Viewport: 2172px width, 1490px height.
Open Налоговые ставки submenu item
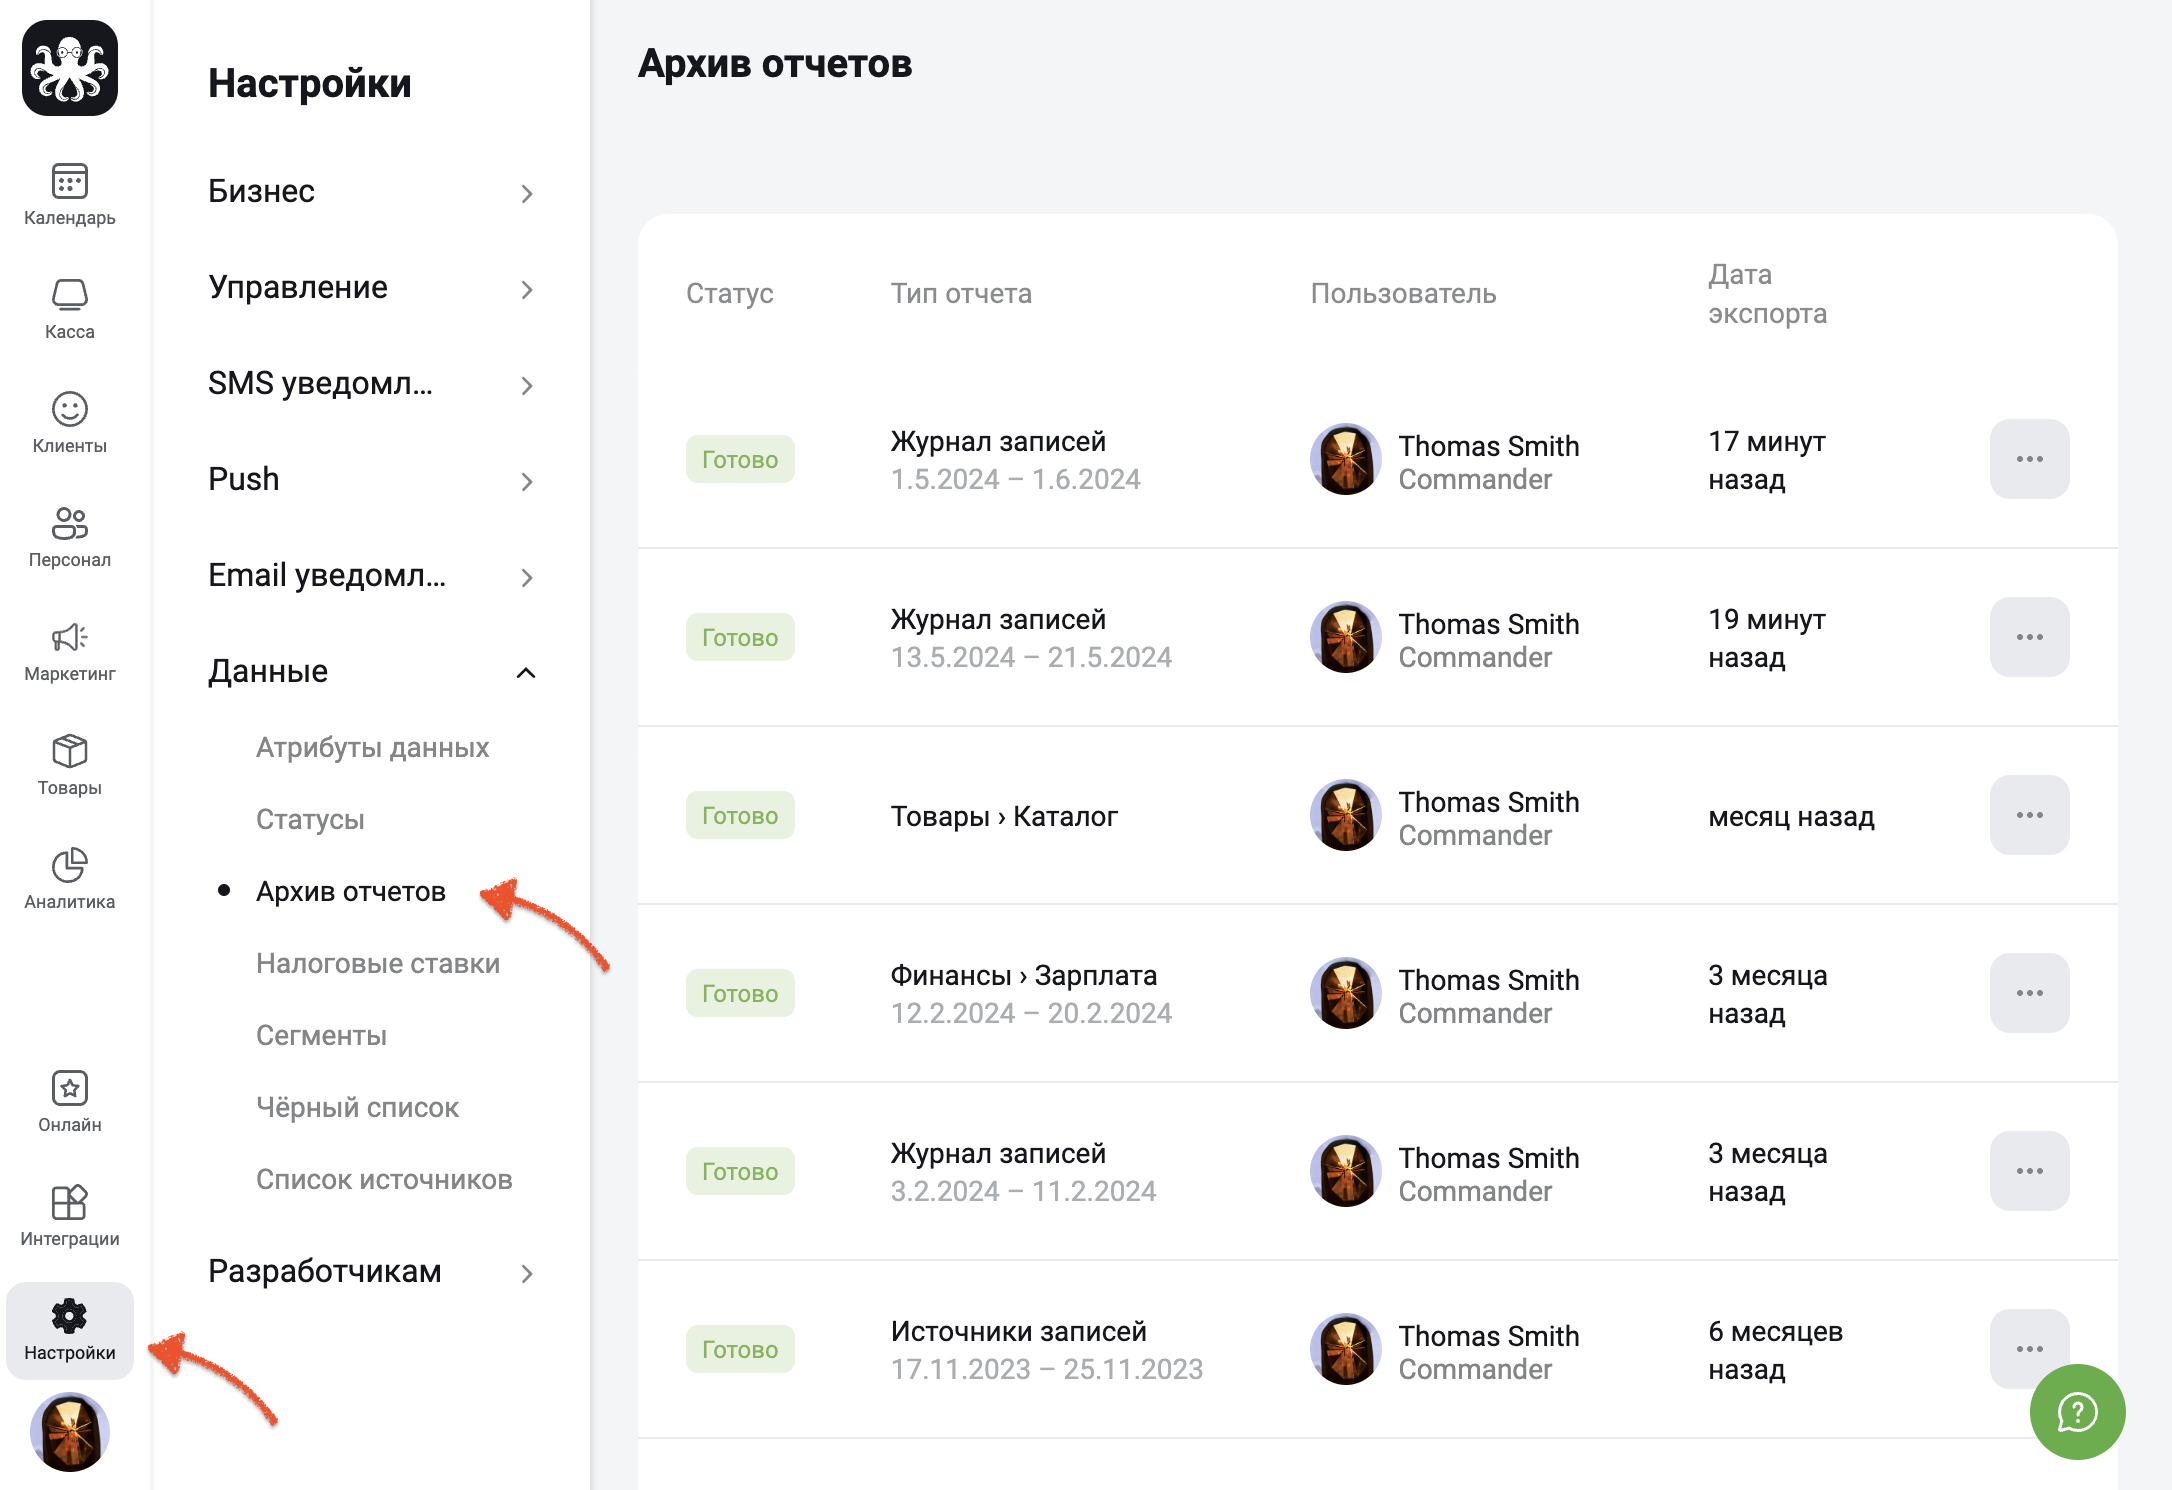pyautogui.click(x=378, y=964)
